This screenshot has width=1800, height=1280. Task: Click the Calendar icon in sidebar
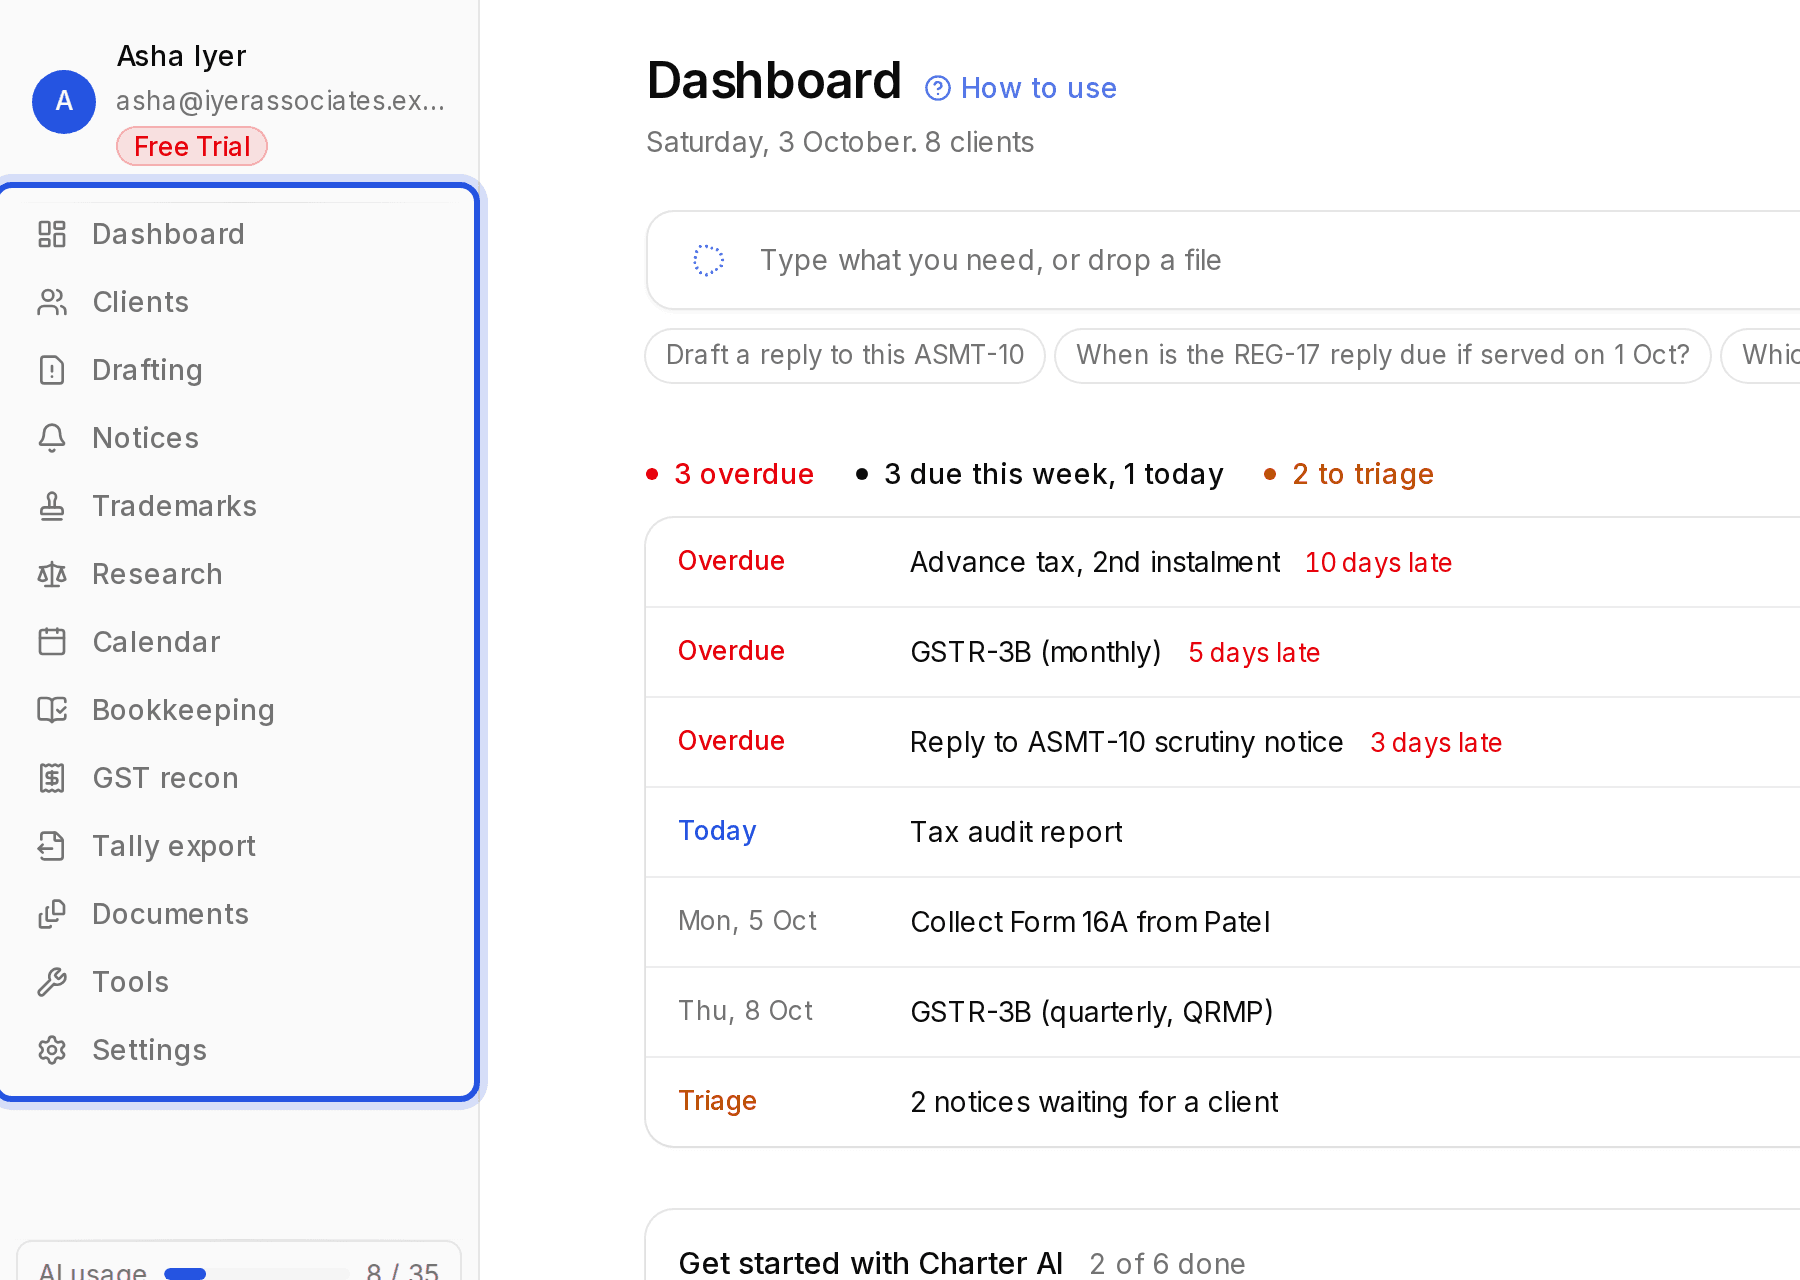coord(52,642)
